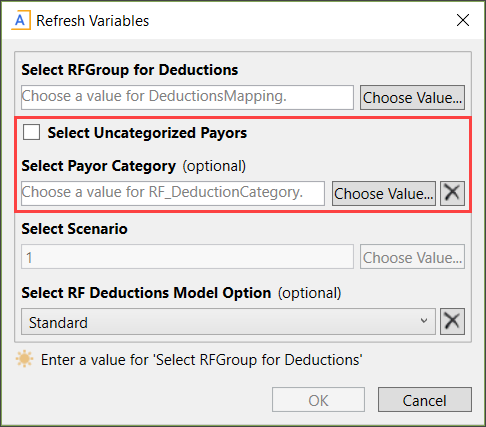Cancel the Refresh Variables dialog

pyautogui.click(x=425, y=400)
